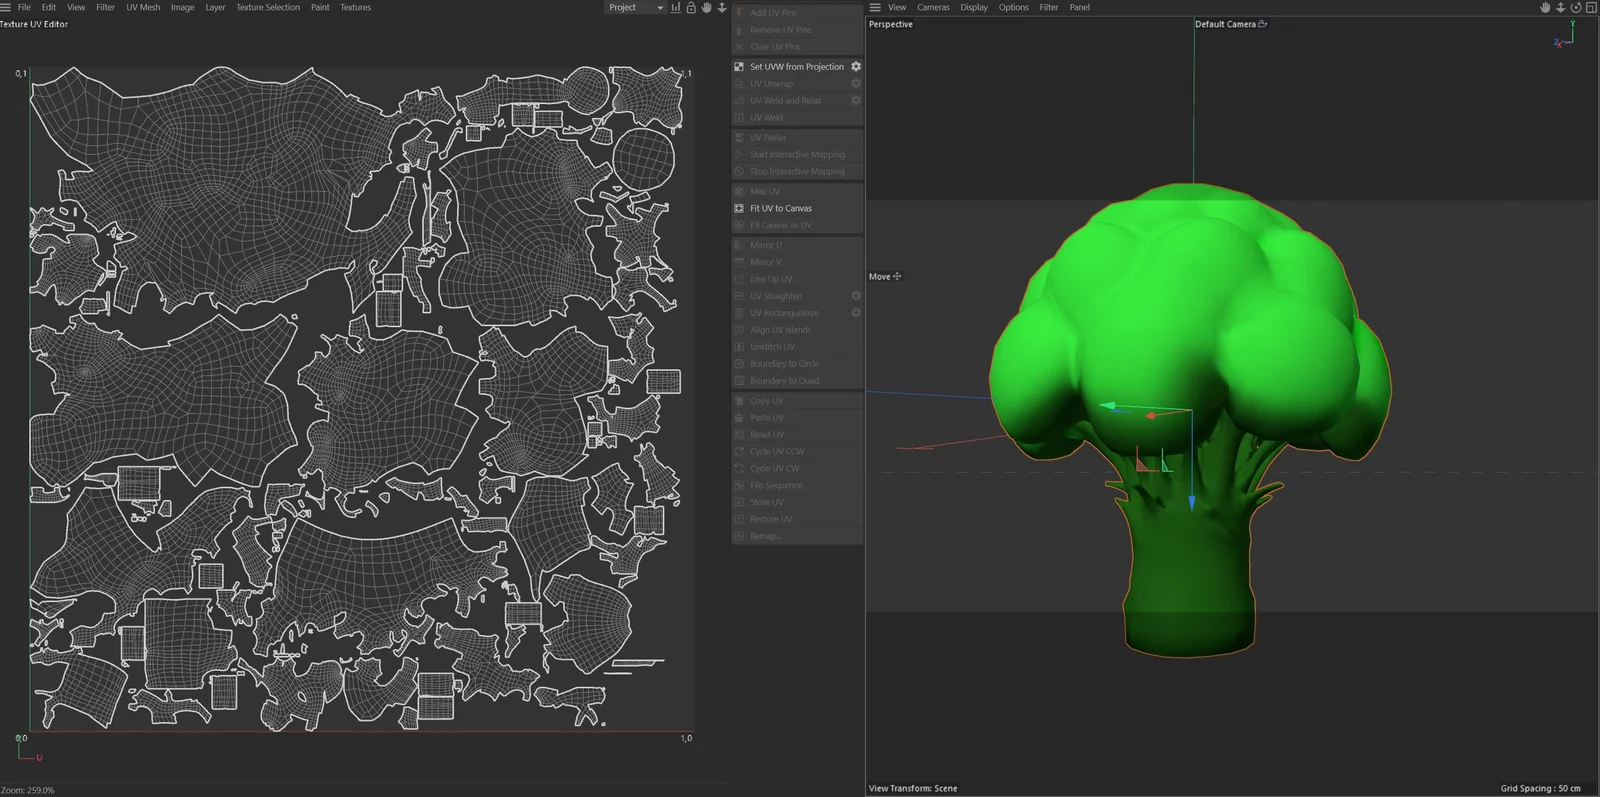Screen dimensions: 1600x797
Task: Click Copy UV command
Action: [x=797, y=401]
